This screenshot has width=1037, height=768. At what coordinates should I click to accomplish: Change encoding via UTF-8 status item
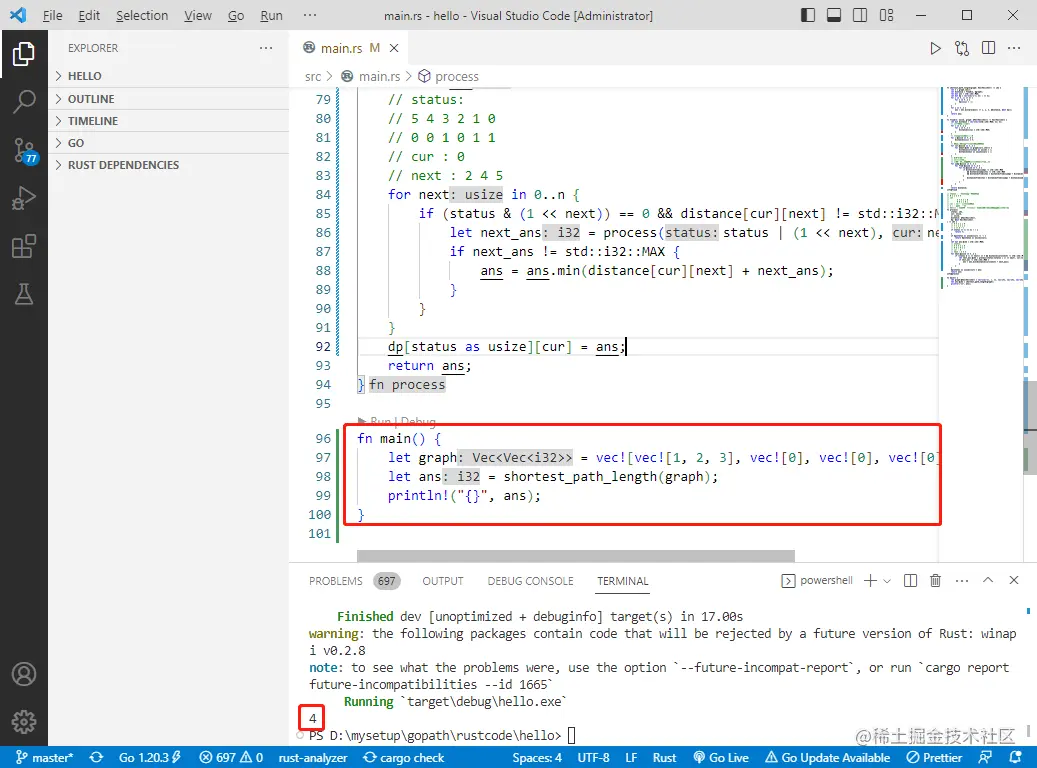click(x=593, y=757)
